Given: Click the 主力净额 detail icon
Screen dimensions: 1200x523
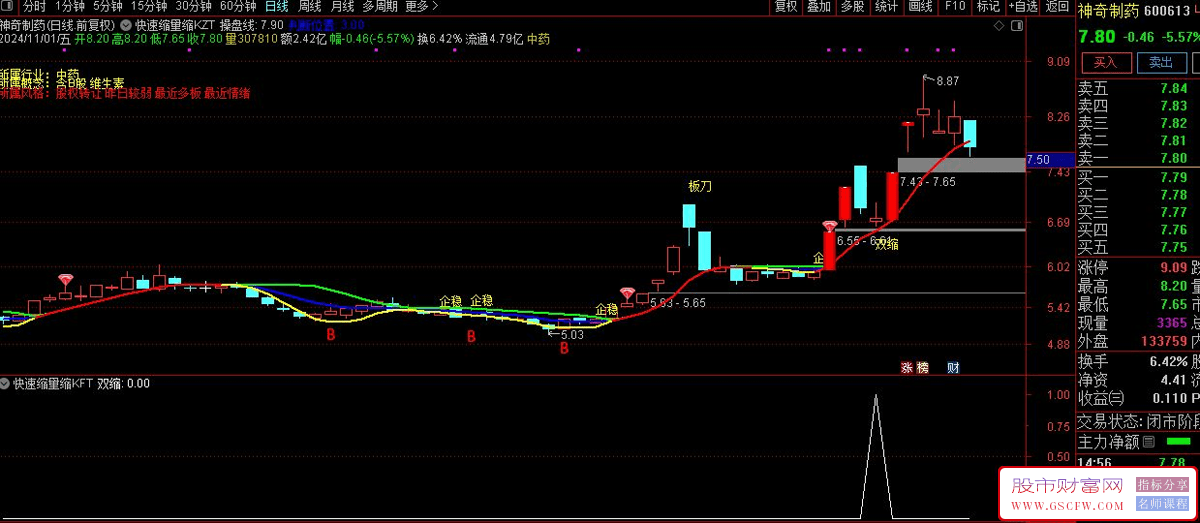Looking at the screenshot, I should 1147,441.
